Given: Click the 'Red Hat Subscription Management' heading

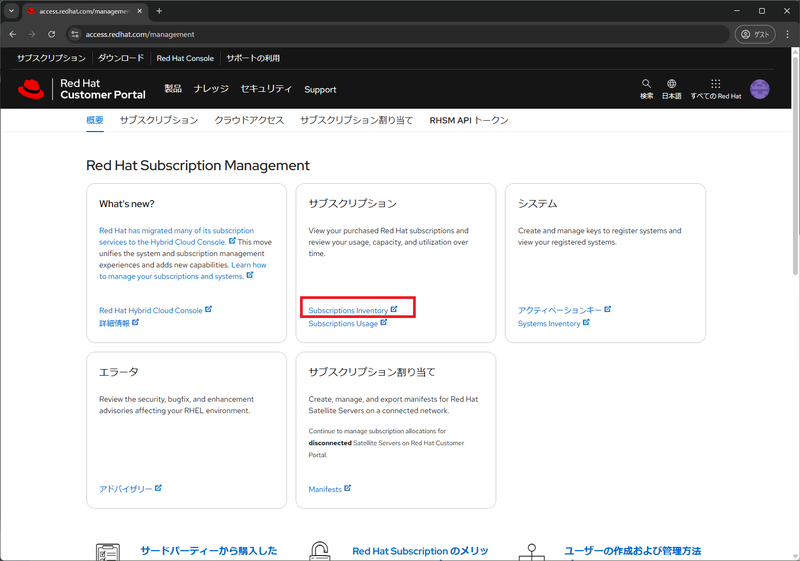Looking at the screenshot, I should (198, 165).
